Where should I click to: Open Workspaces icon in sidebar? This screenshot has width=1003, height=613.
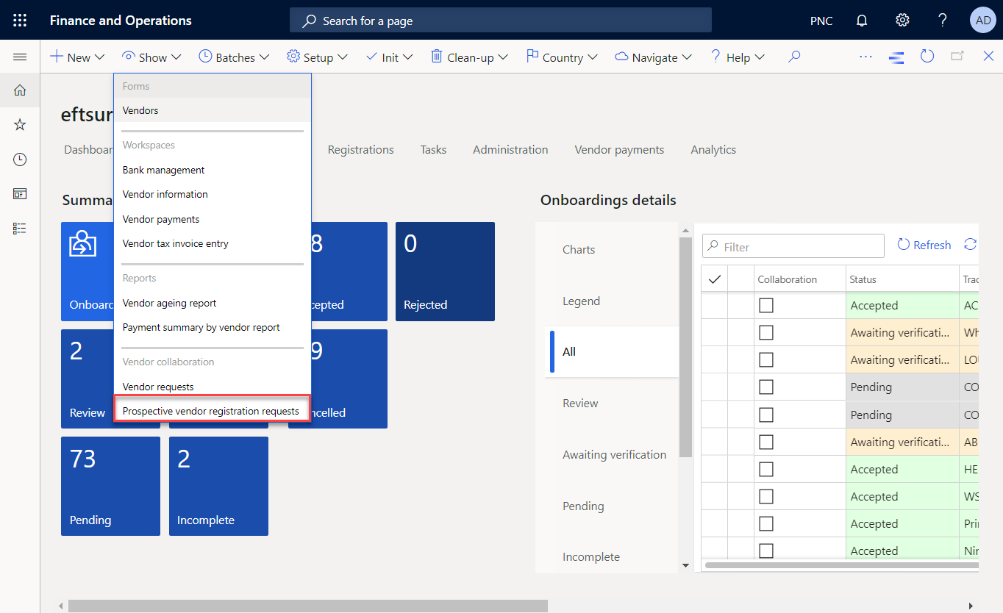coord(20,194)
